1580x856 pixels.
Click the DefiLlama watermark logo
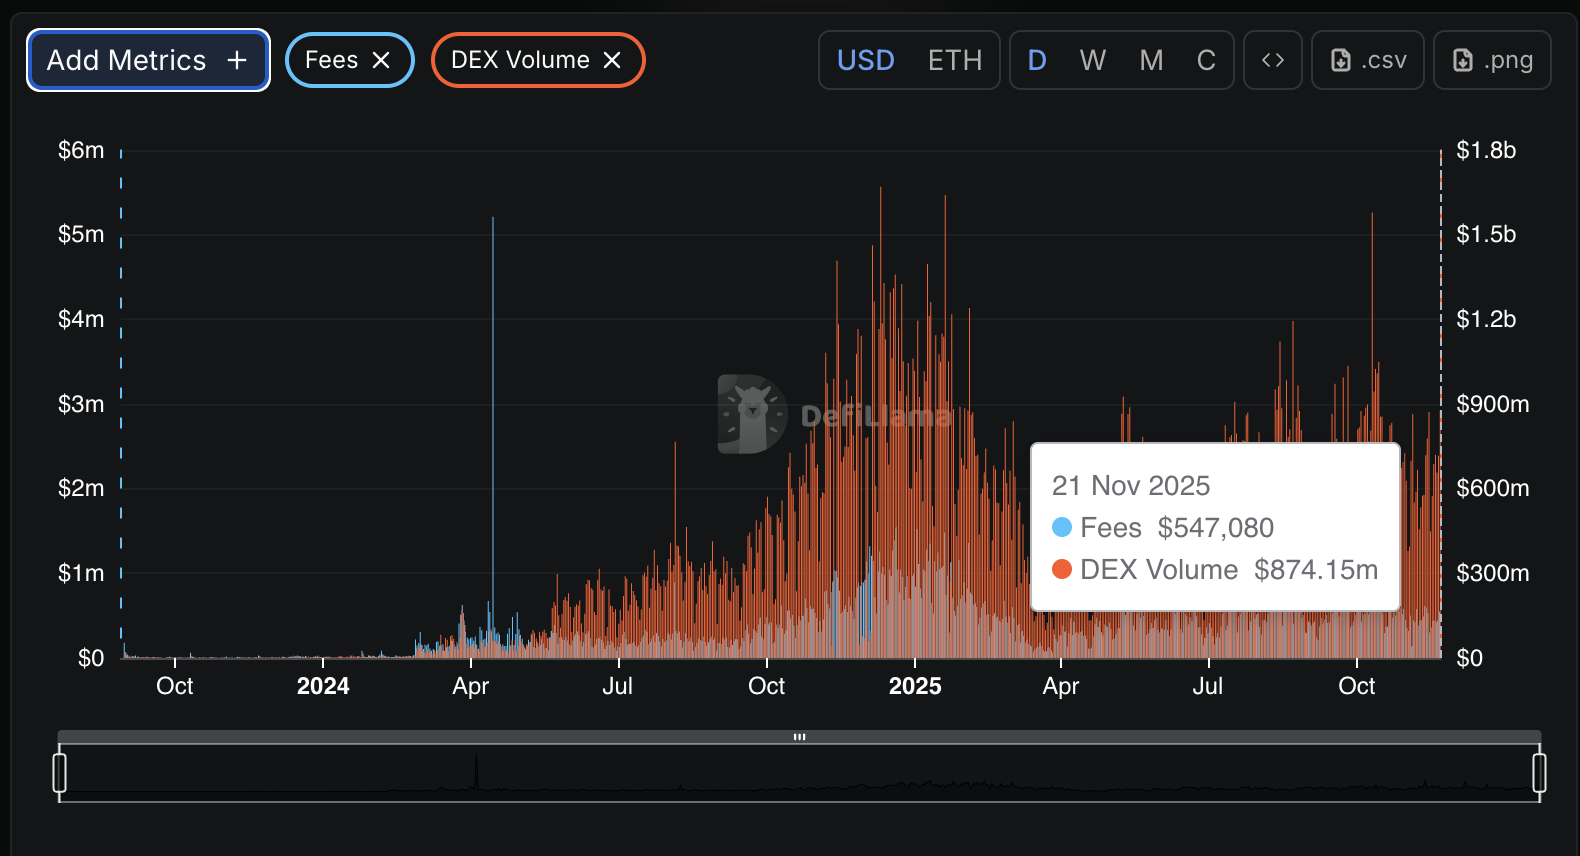click(752, 413)
